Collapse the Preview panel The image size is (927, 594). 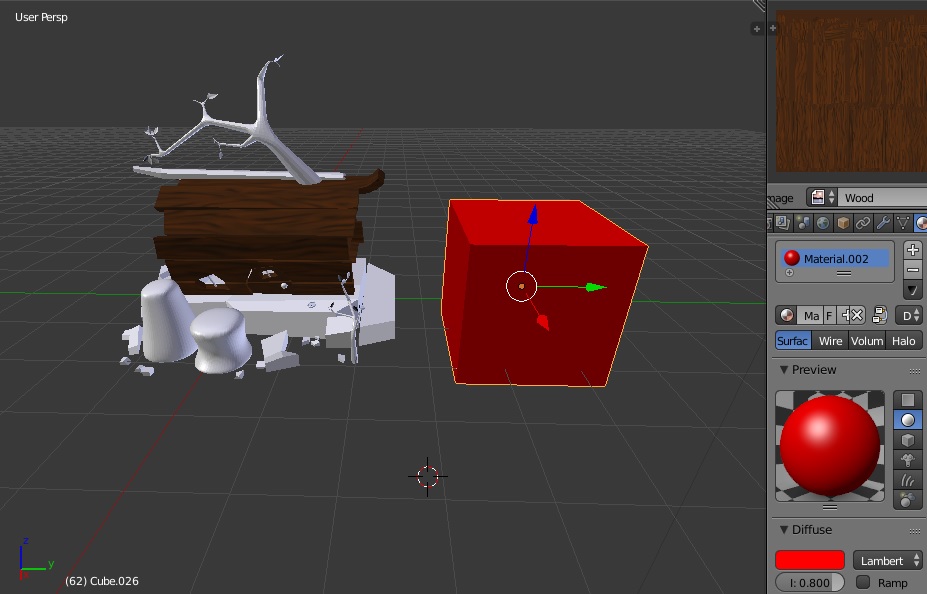[783, 369]
